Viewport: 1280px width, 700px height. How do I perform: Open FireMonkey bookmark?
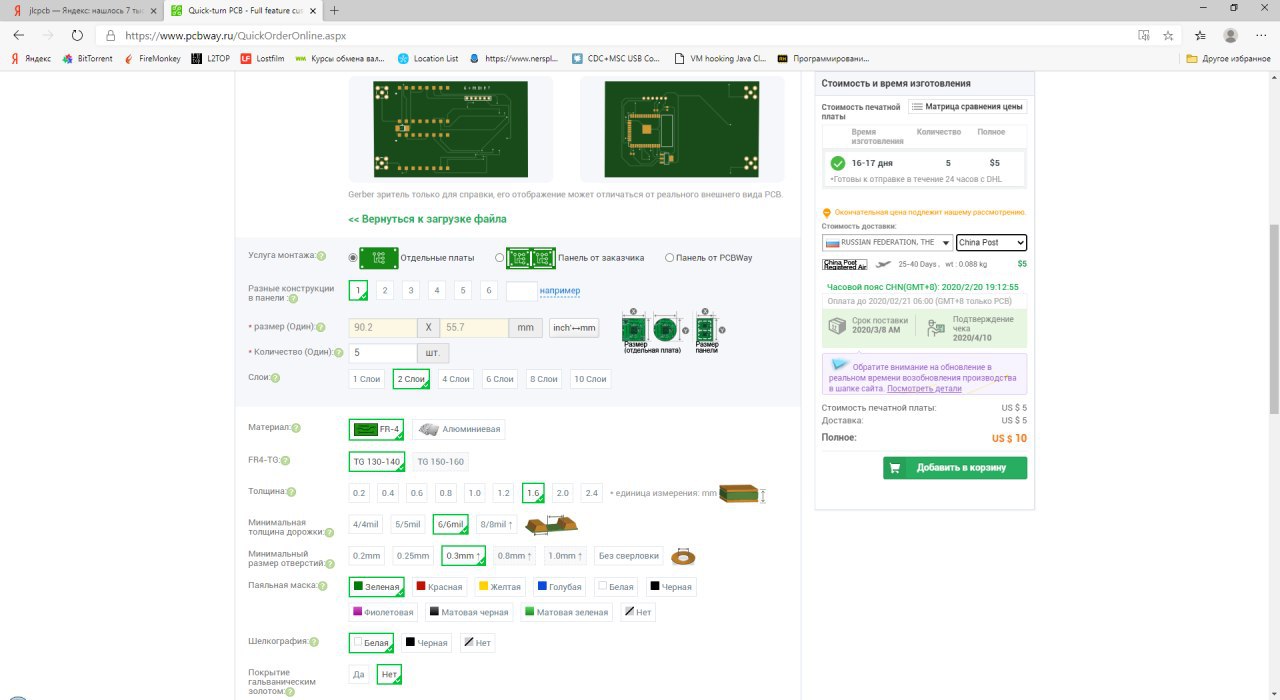click(153, 58)
